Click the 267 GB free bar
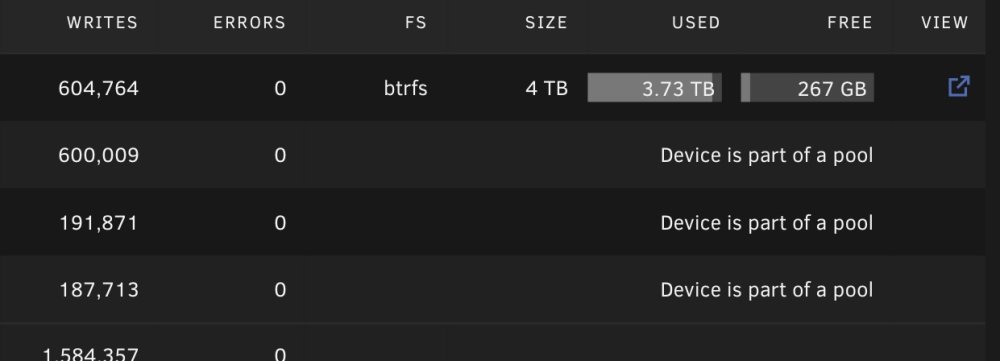Screen dimensions: 1000x361 click(x=807, y=88)
